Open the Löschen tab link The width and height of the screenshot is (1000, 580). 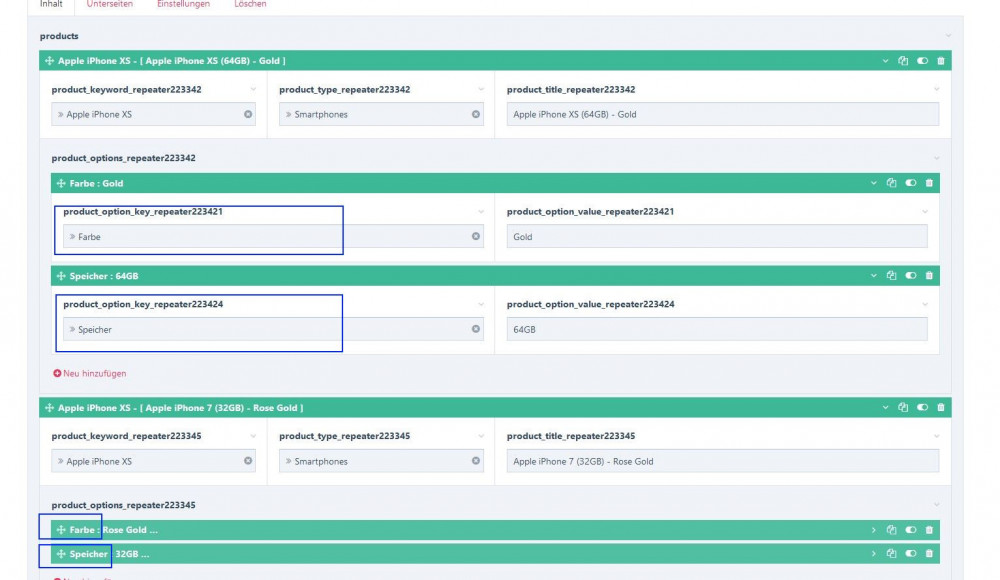(250, 5)
